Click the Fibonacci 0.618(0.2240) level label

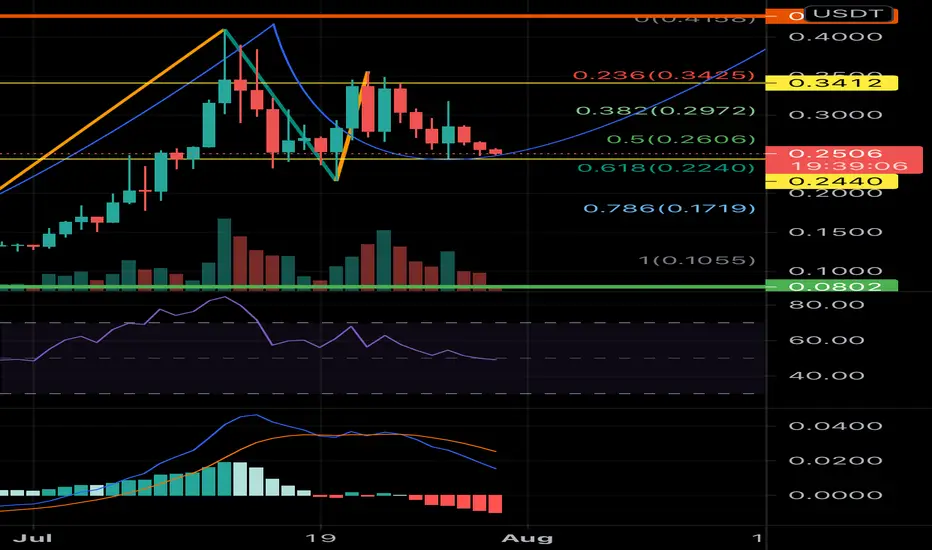(666, 168)
